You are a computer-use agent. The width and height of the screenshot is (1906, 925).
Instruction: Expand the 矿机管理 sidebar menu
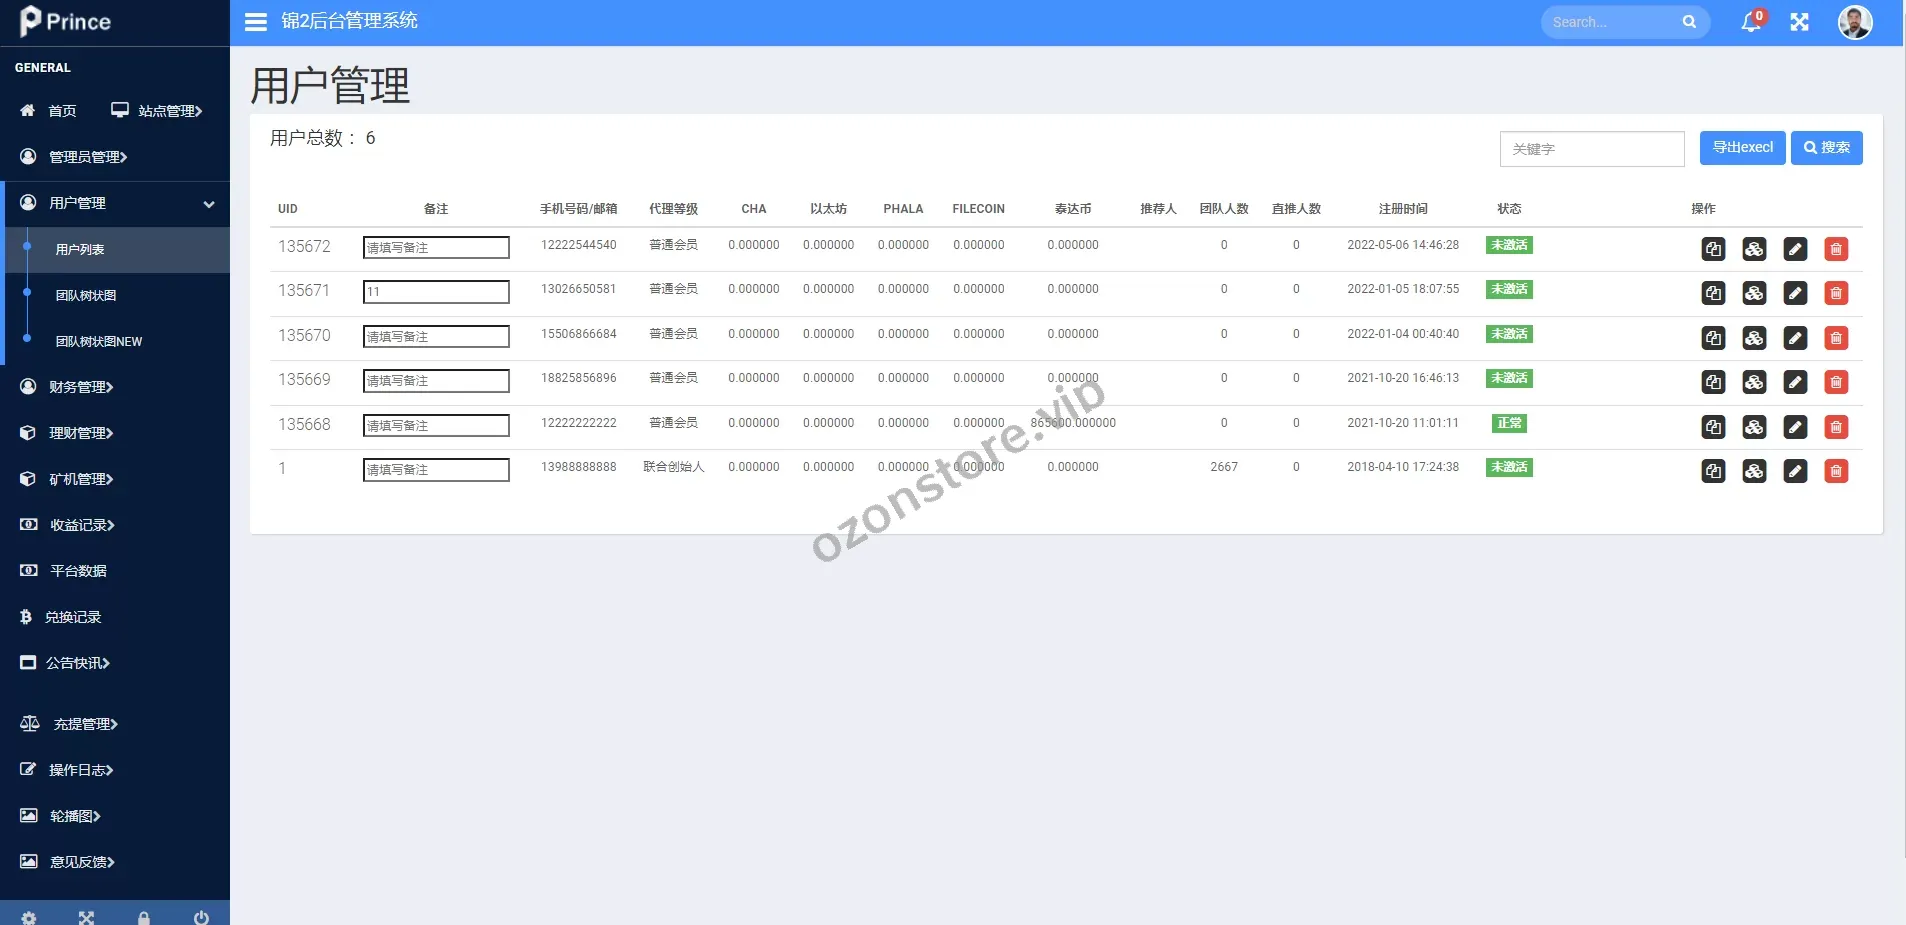[81, 479]
